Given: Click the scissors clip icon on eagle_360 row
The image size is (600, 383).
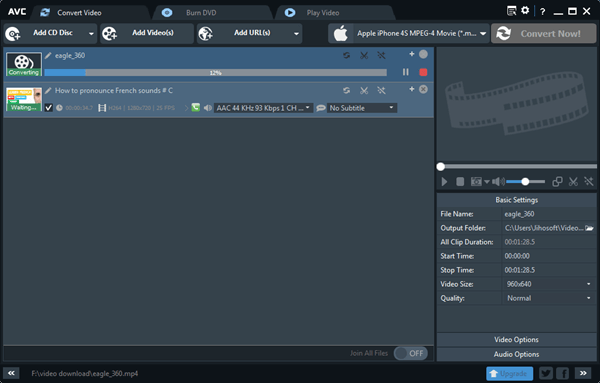Looking at the screenshot, I should tap(364, 55).
